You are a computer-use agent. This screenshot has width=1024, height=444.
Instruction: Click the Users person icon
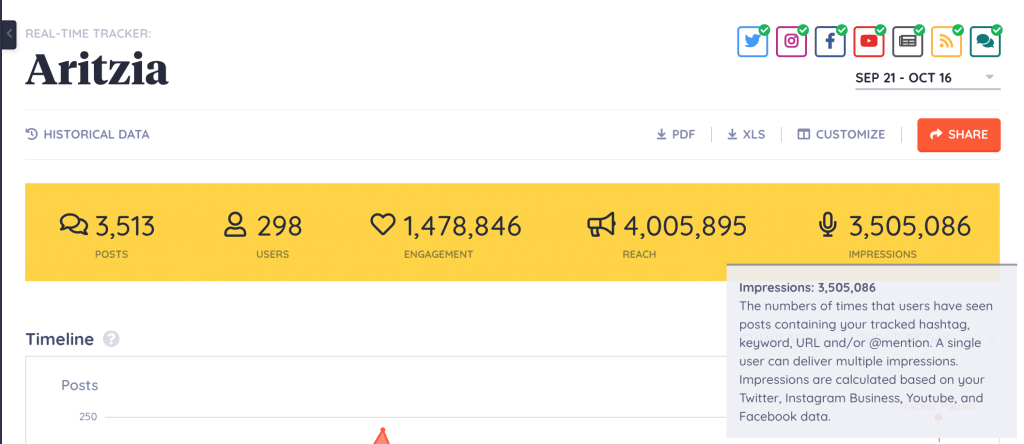click(234, 225)
